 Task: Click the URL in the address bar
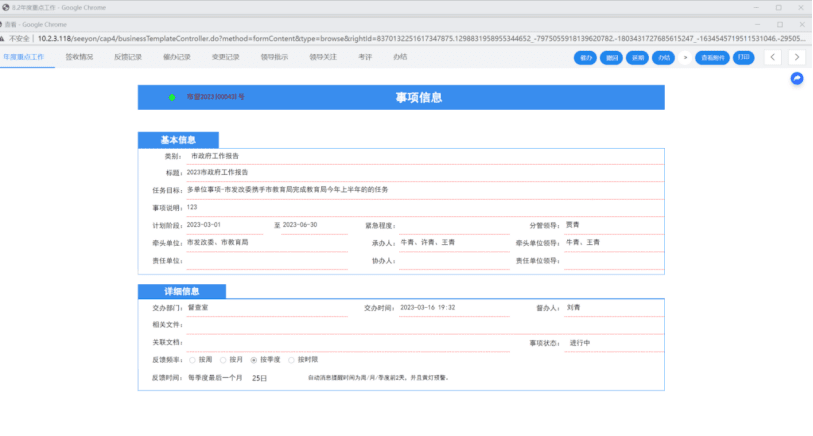(x=421, y=39)
